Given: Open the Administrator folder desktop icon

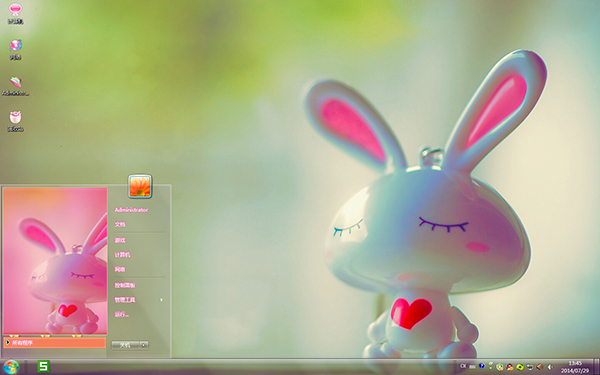Looking at the screenshot, I should (x=15, y=86).
